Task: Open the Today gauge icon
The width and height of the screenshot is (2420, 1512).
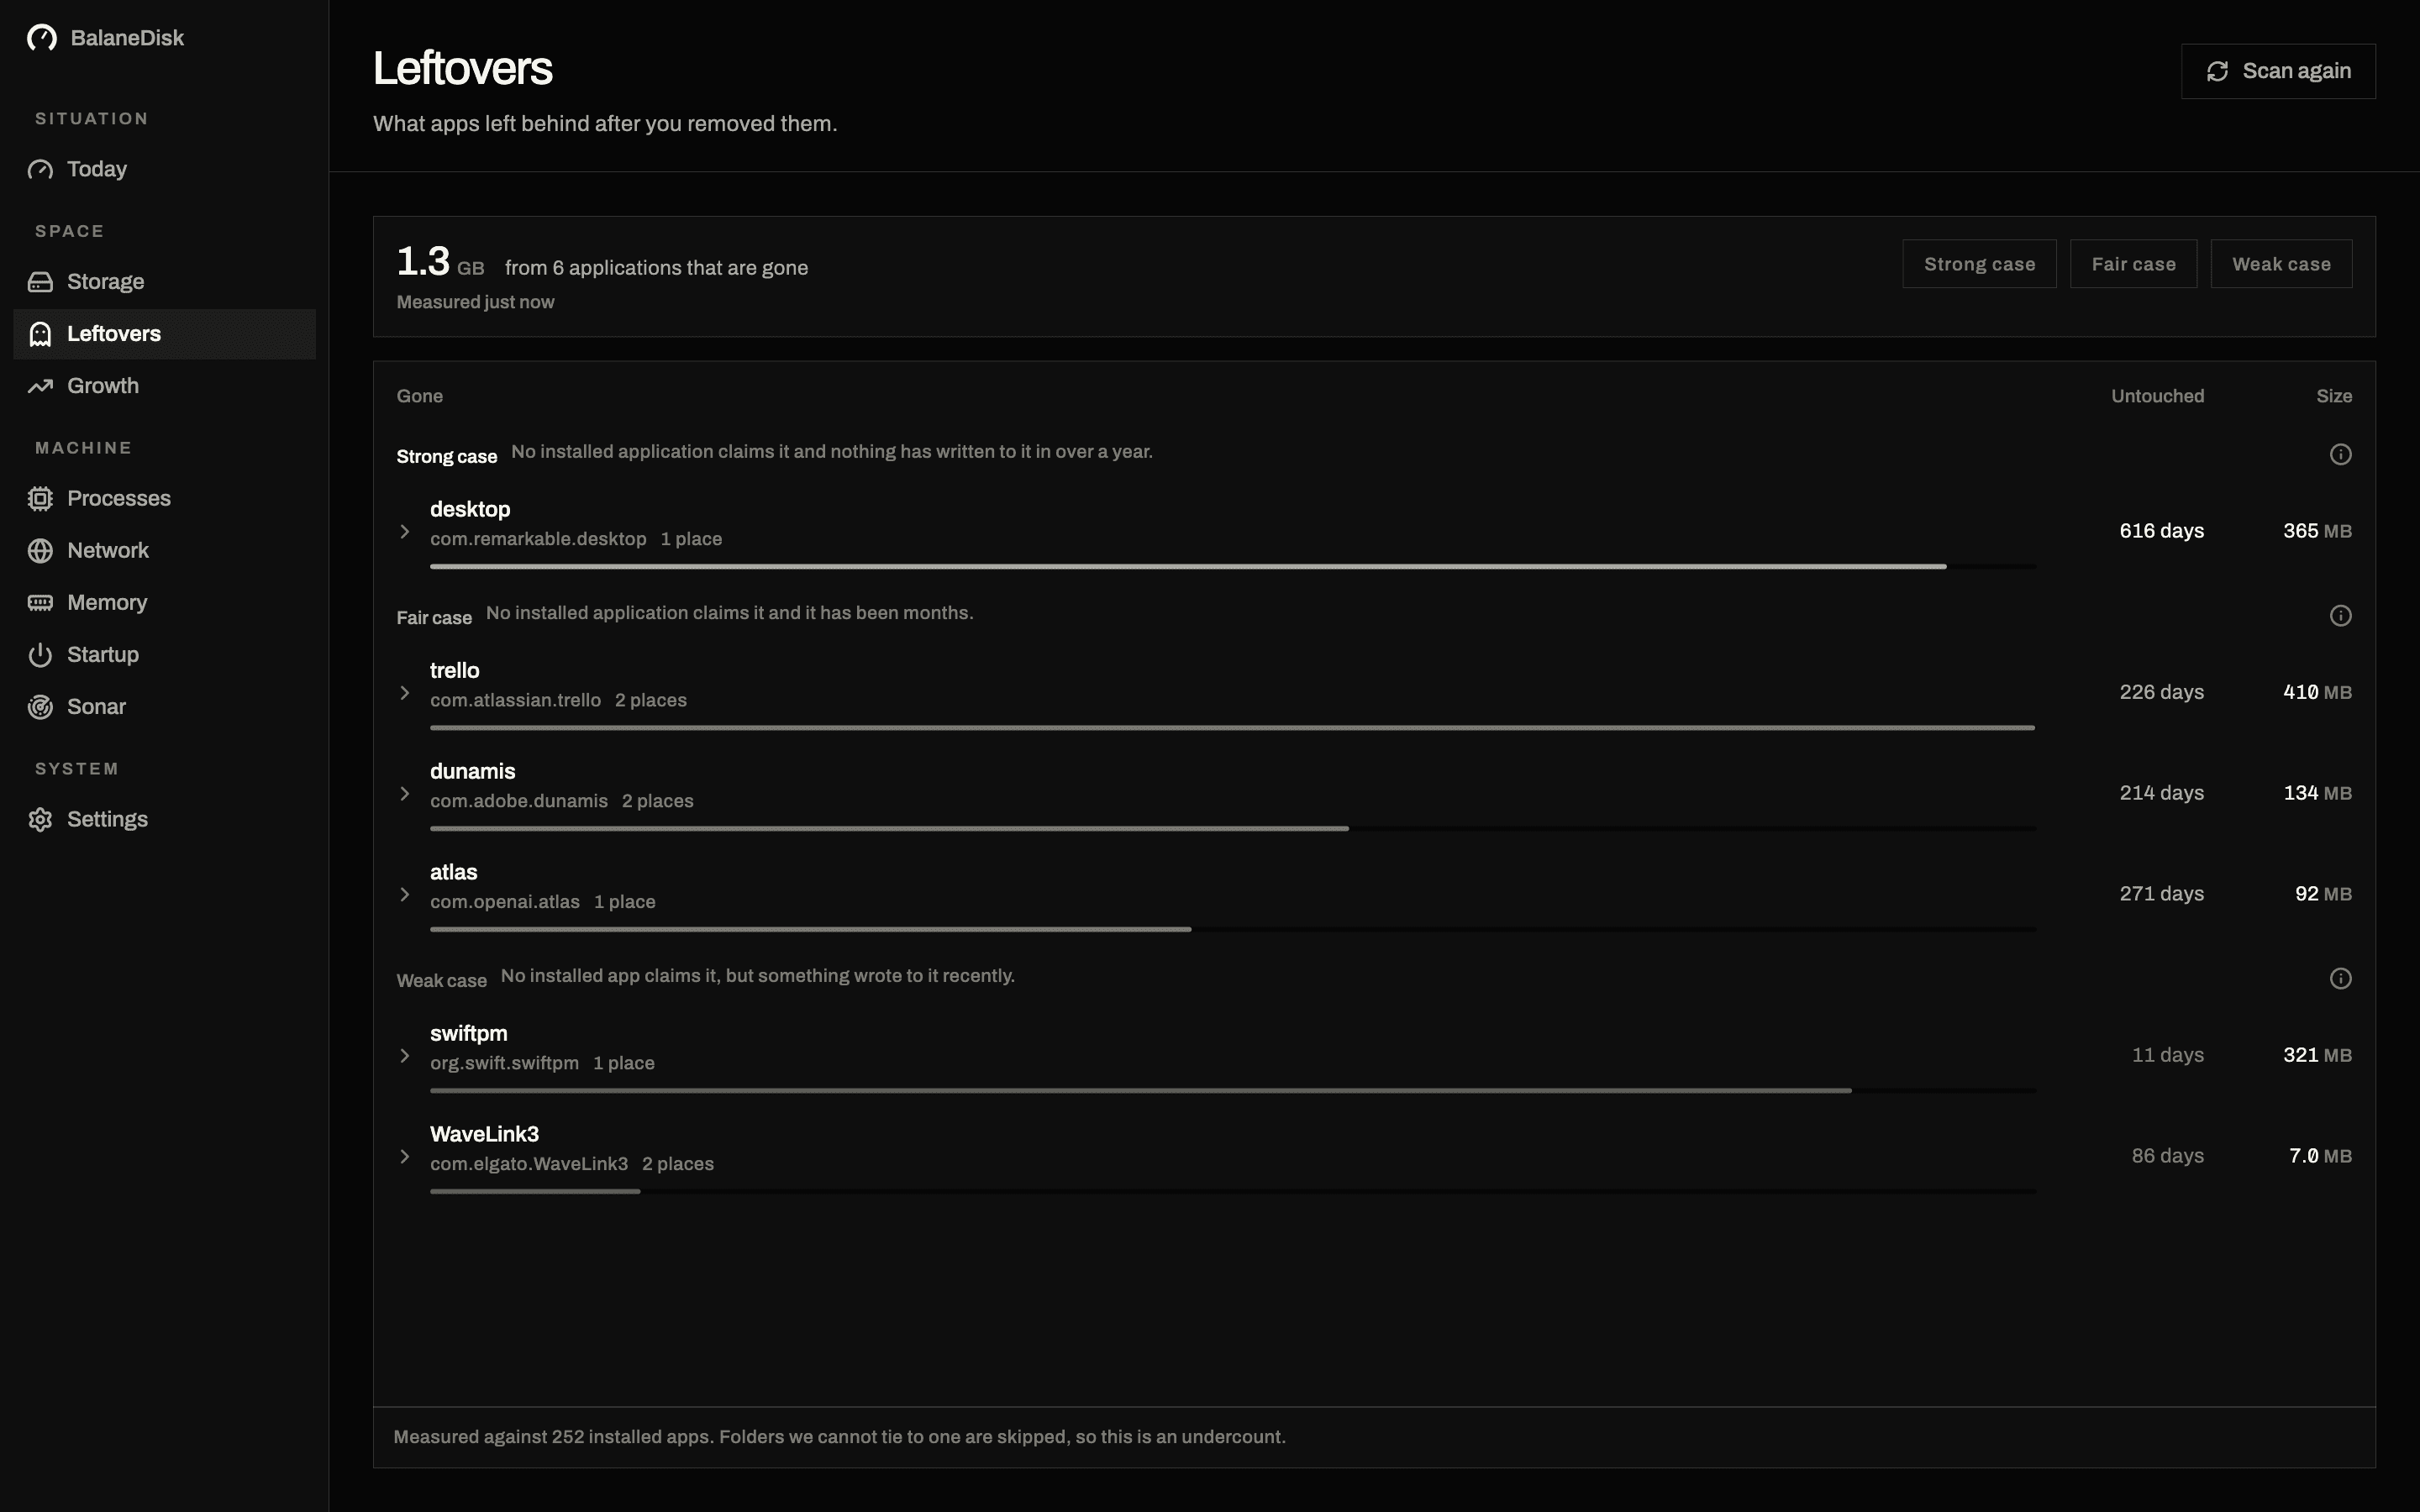Action: (40, 169)
